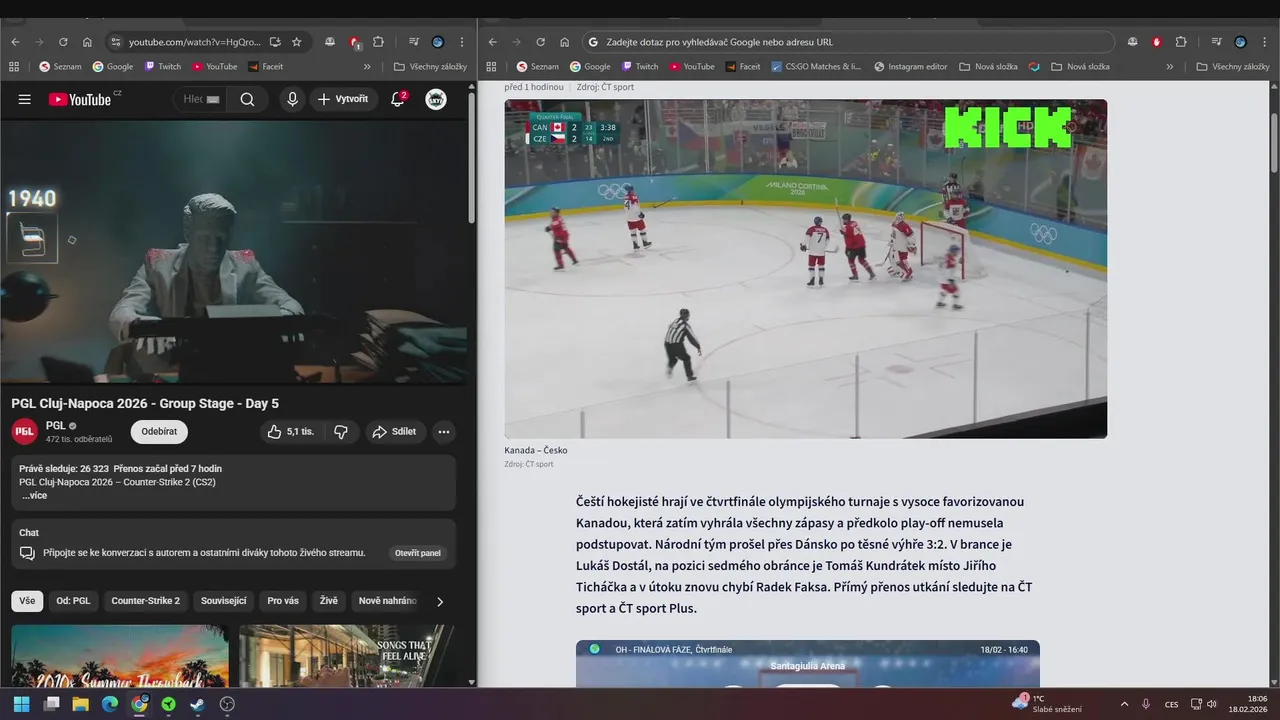Open CS:GO Matches bookmark in right browser

coord(816,67)
